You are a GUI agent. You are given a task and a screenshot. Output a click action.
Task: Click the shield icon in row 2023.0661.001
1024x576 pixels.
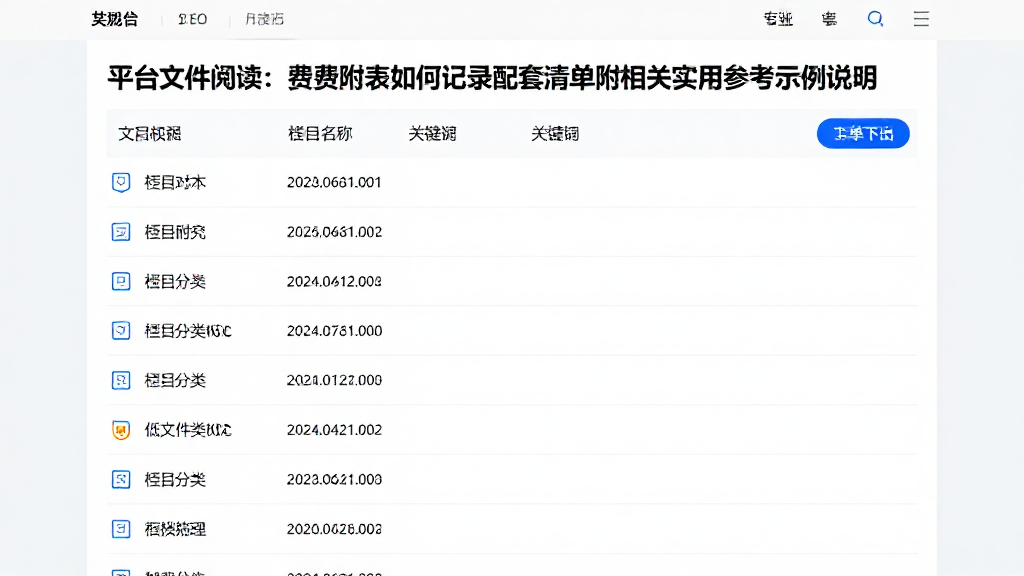click(121, 182)
